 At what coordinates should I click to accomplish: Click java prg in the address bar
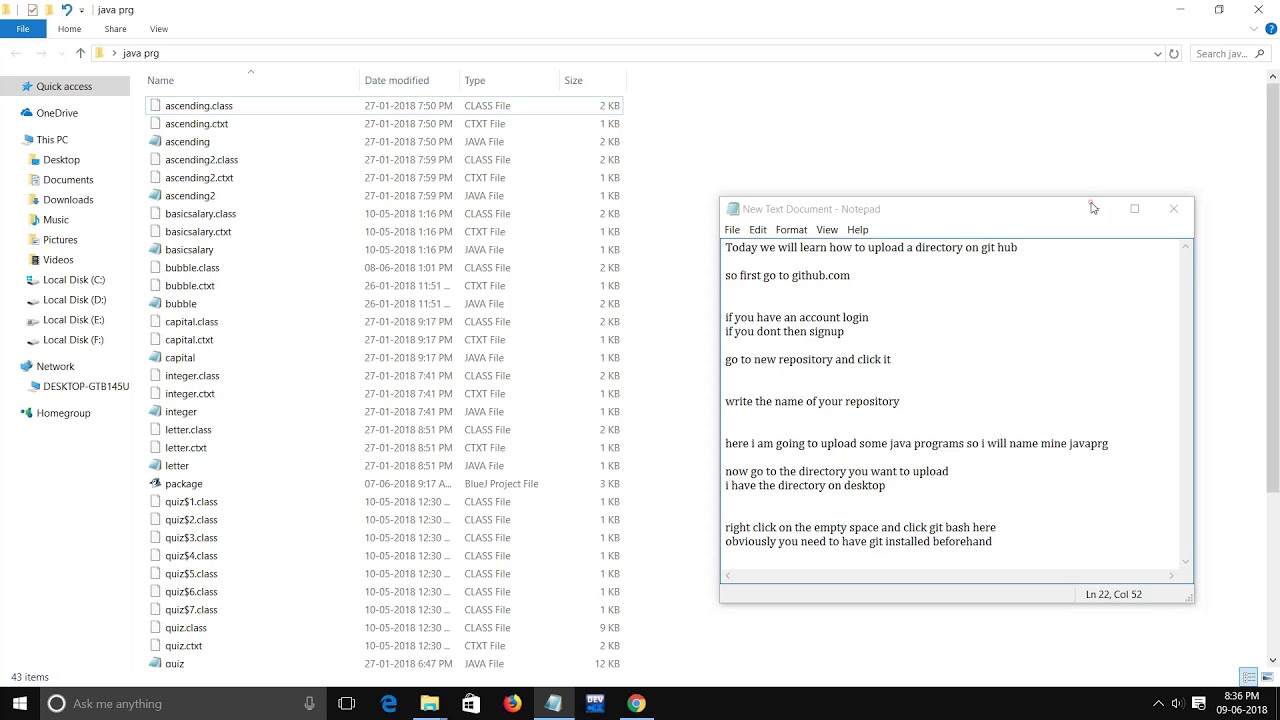(141, 53)
